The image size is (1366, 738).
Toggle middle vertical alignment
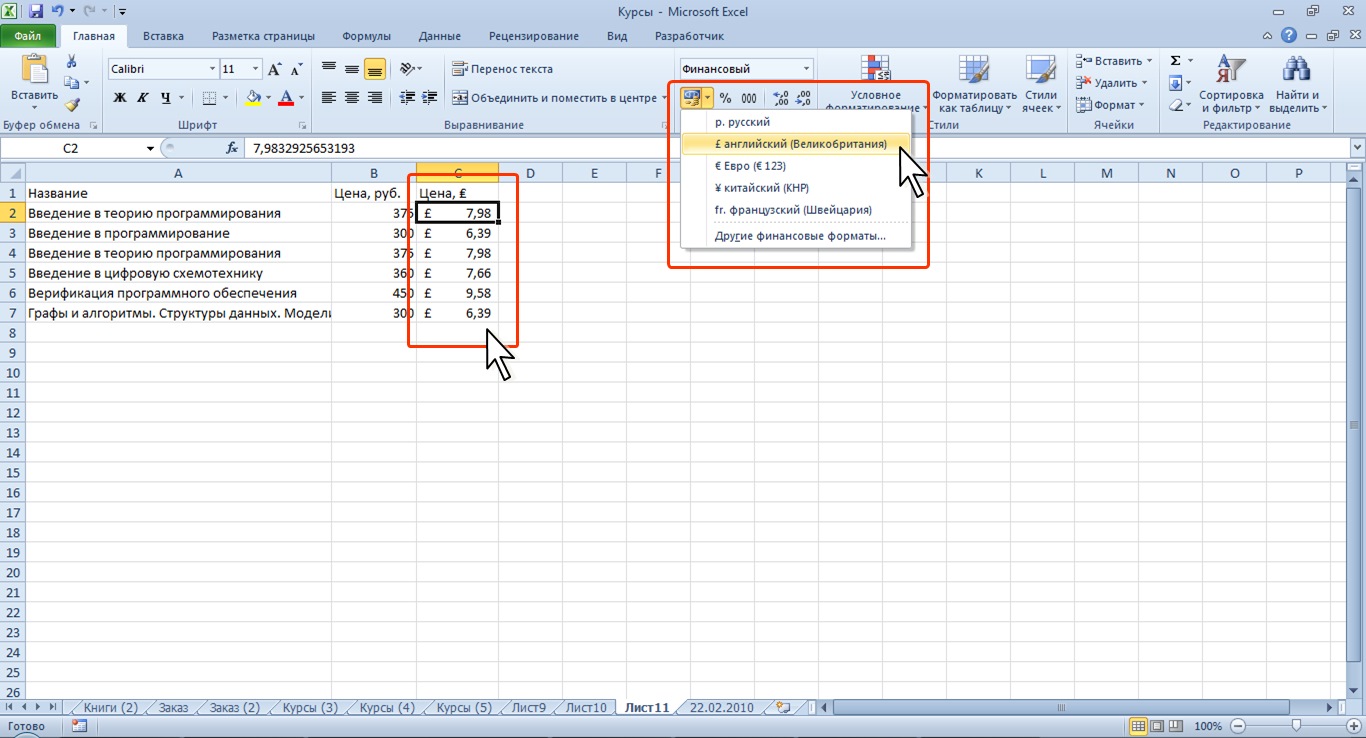tap(352, 69)
